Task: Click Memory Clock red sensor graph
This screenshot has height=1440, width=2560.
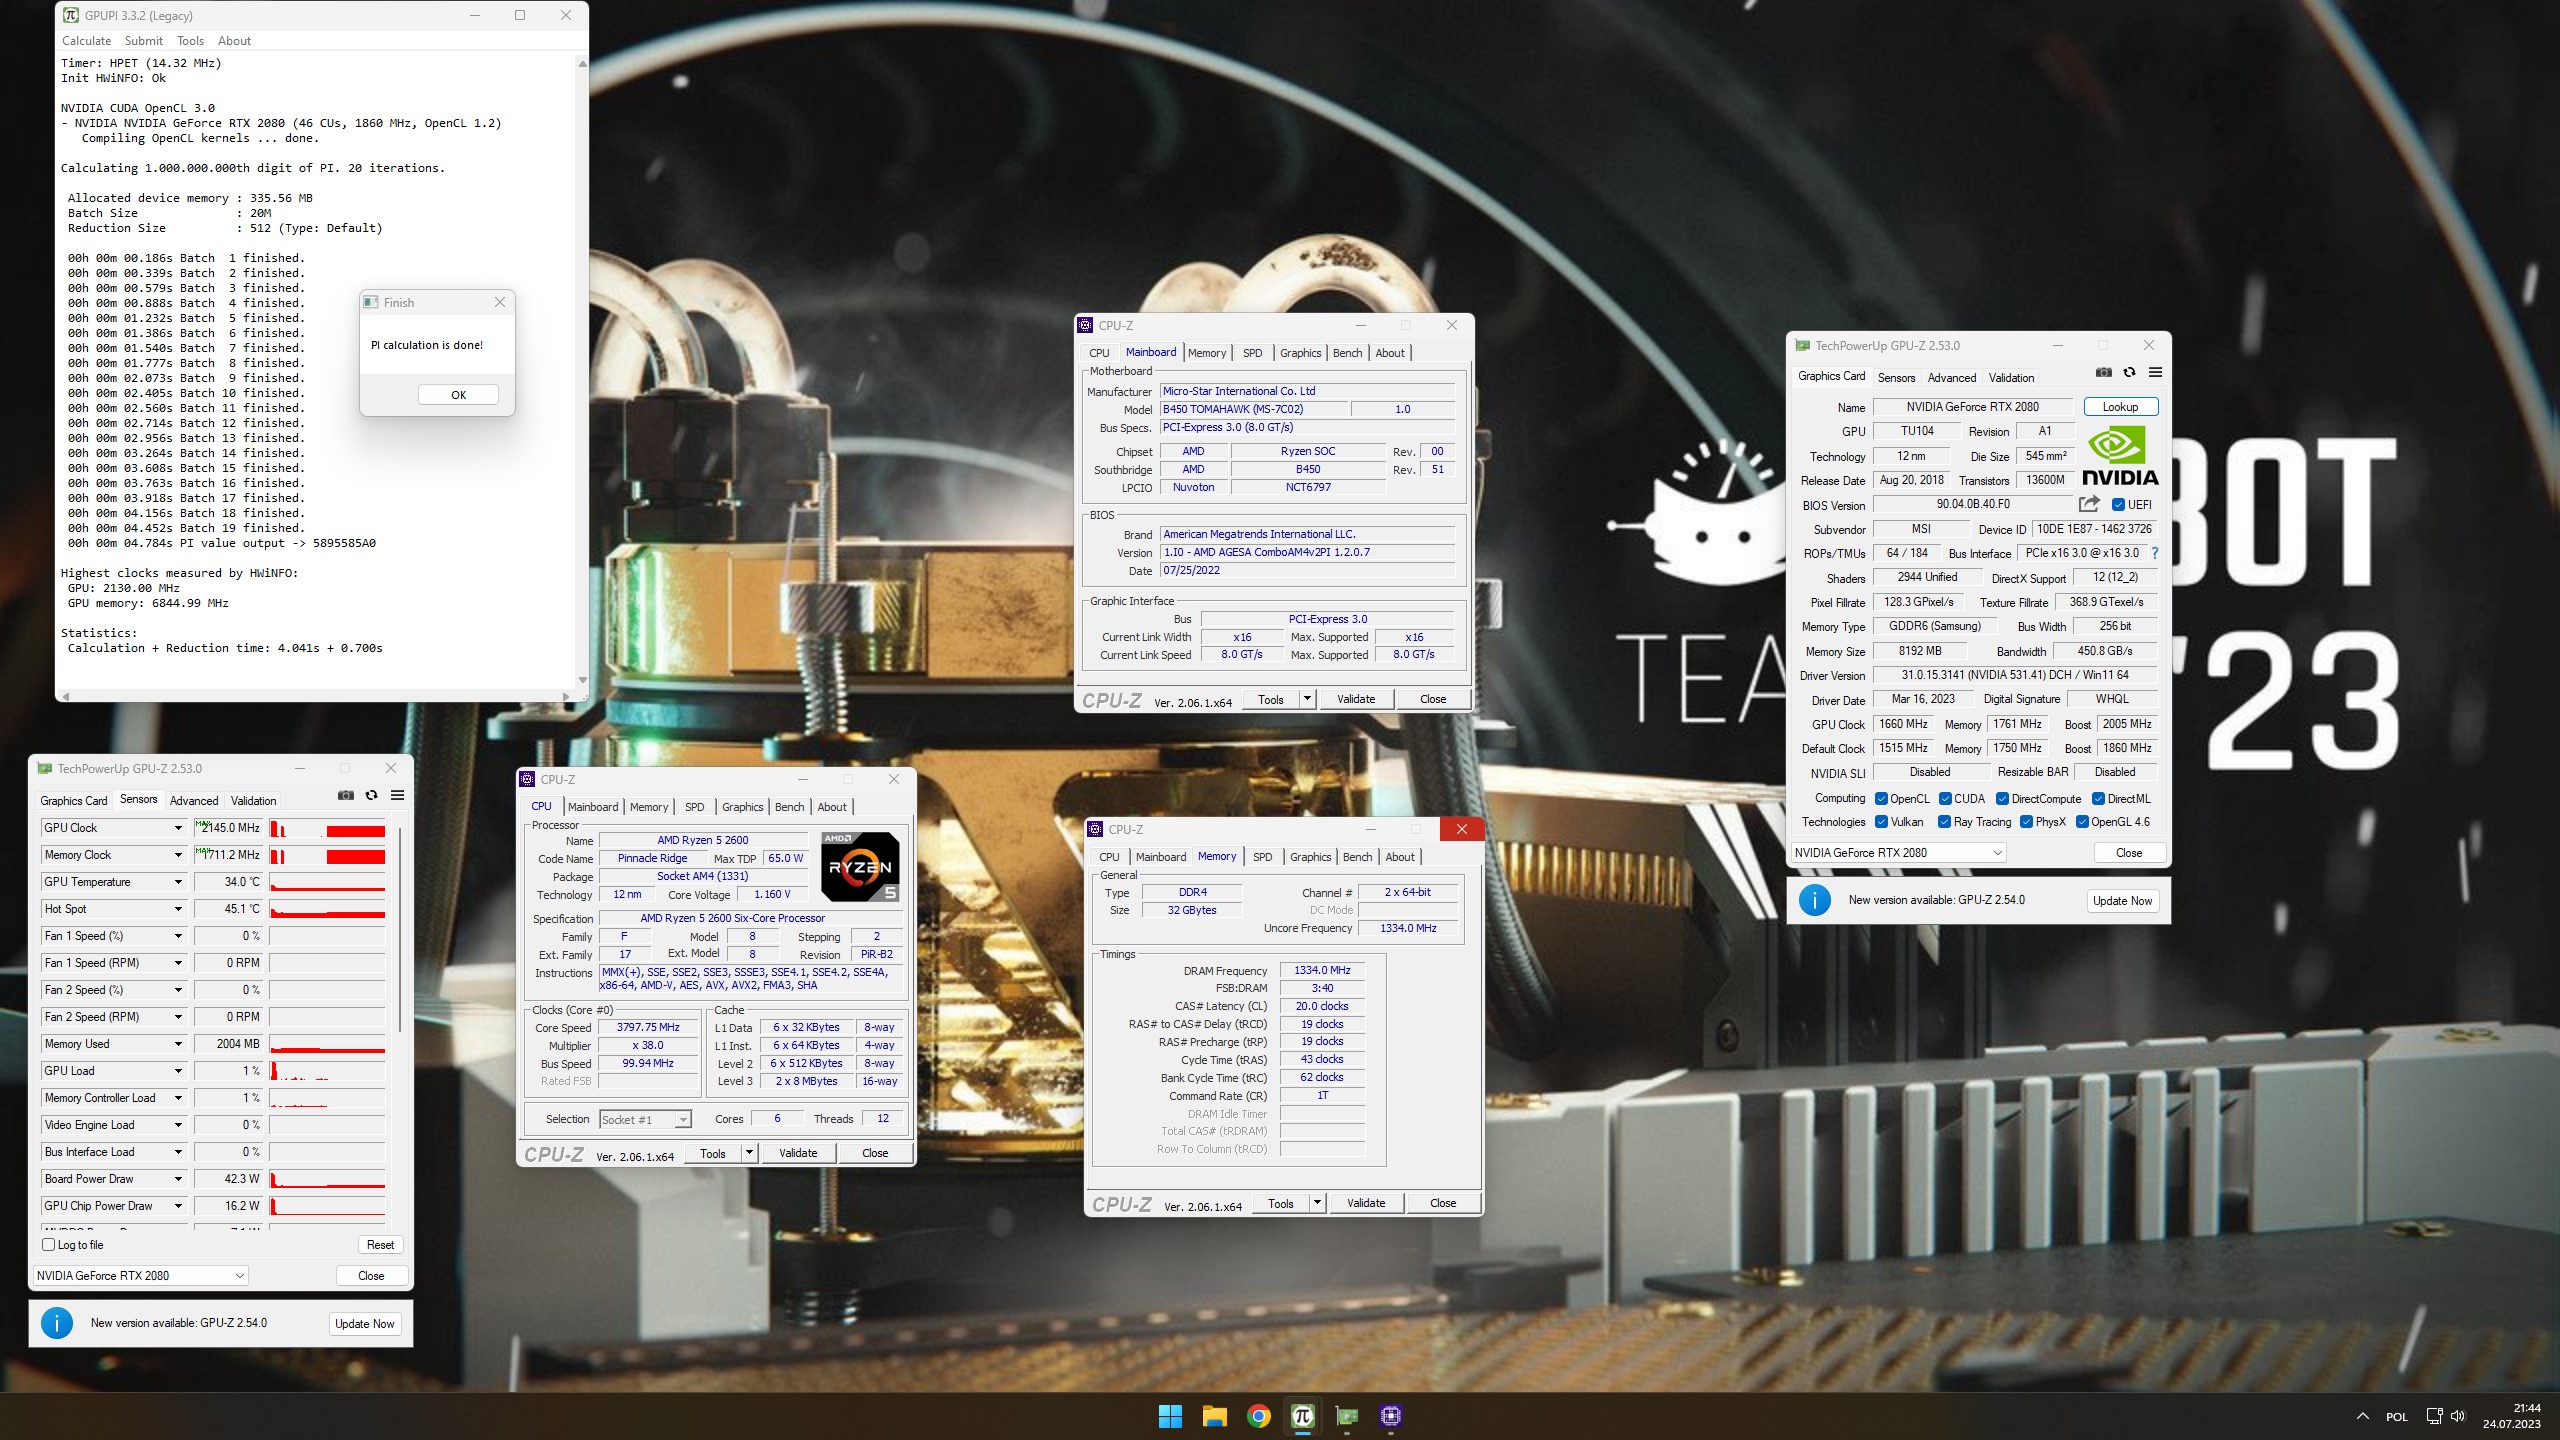Action: coord(327,855)
